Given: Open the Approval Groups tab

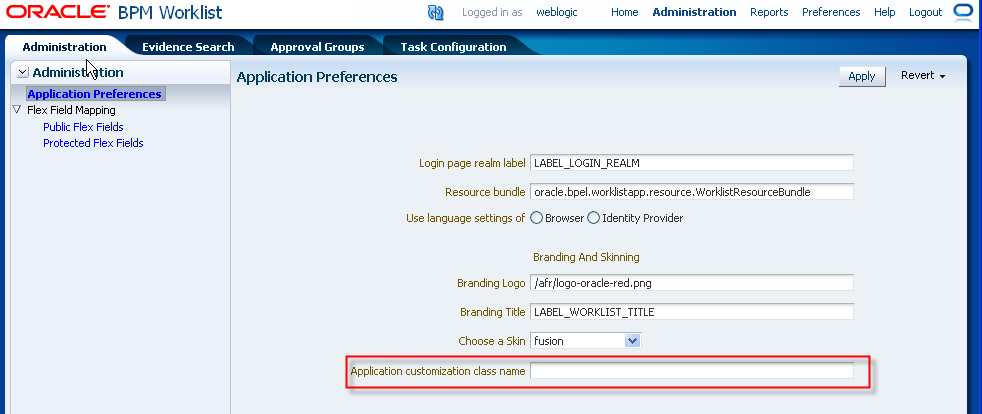Looking at the screenshot, I should (x=317, y=47).
